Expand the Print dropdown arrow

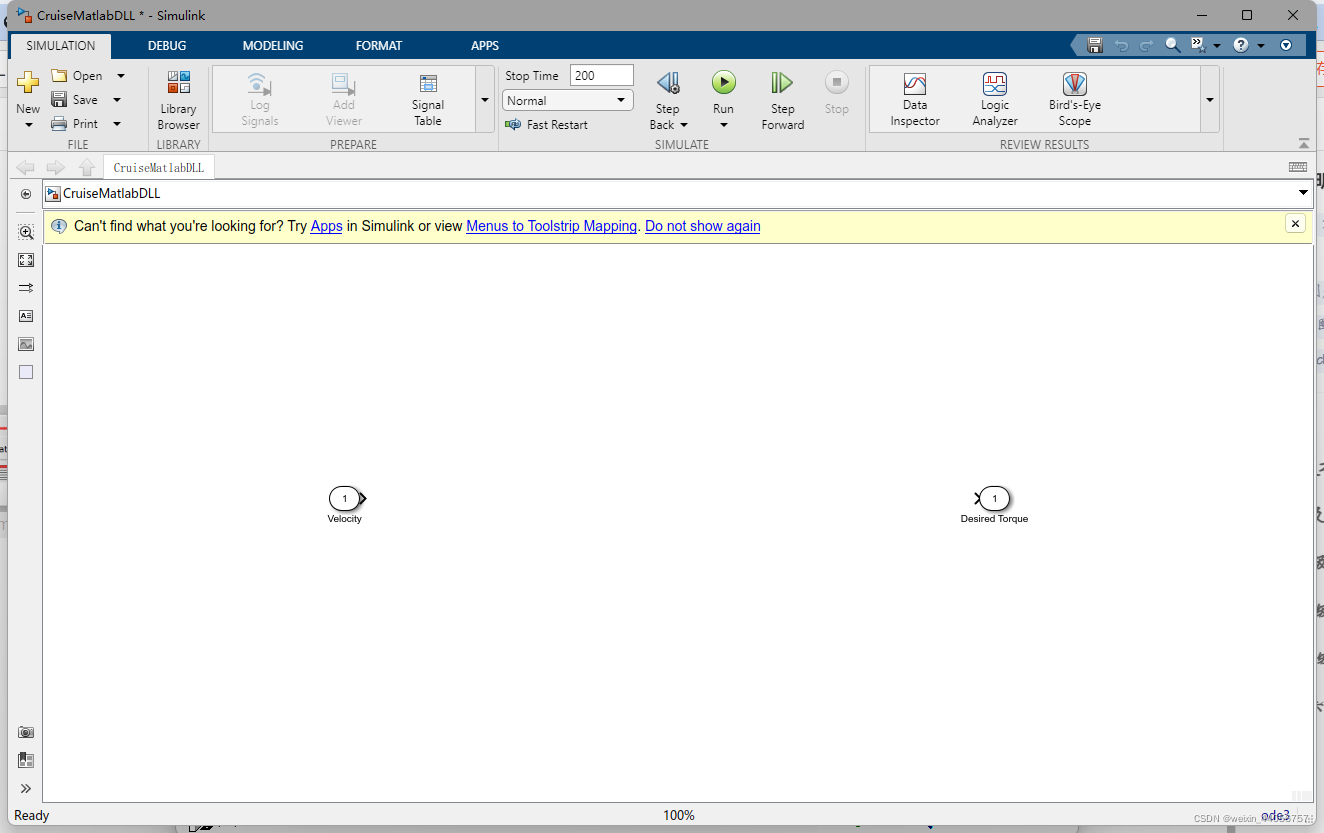pos(117,124)
